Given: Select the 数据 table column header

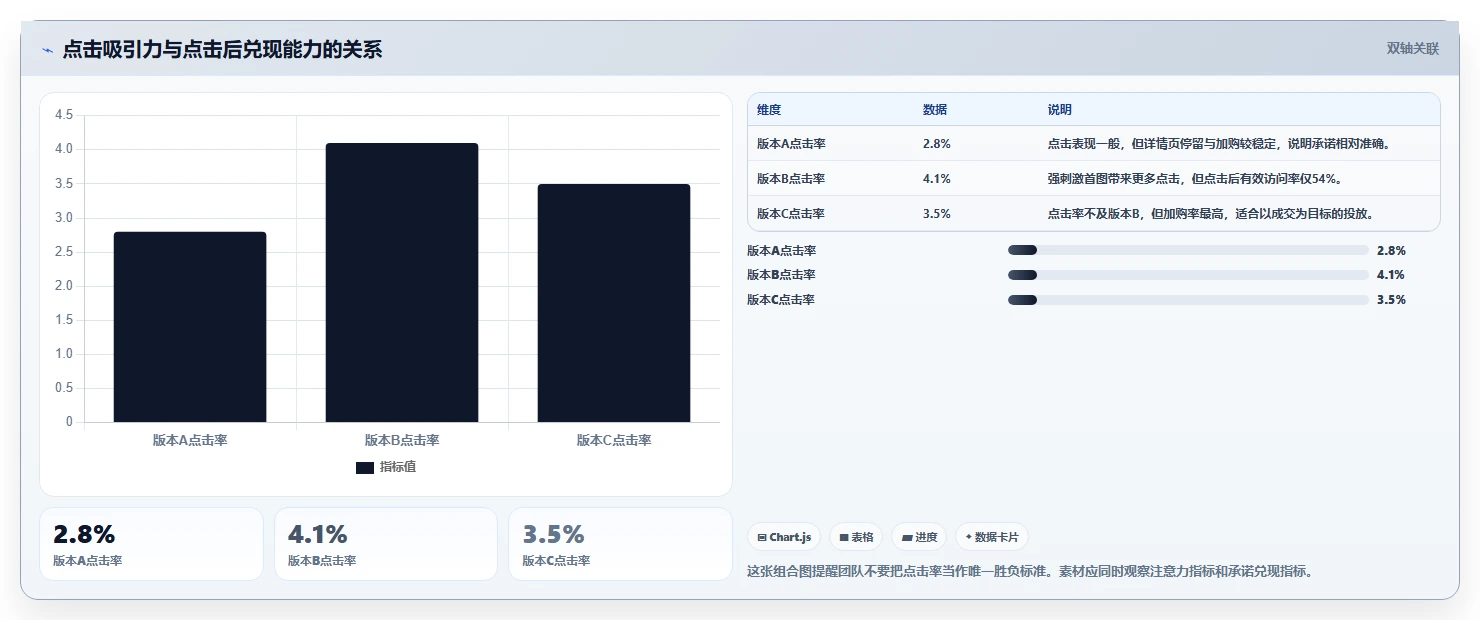Looking at the screenshot, I should tap(935, 110).
